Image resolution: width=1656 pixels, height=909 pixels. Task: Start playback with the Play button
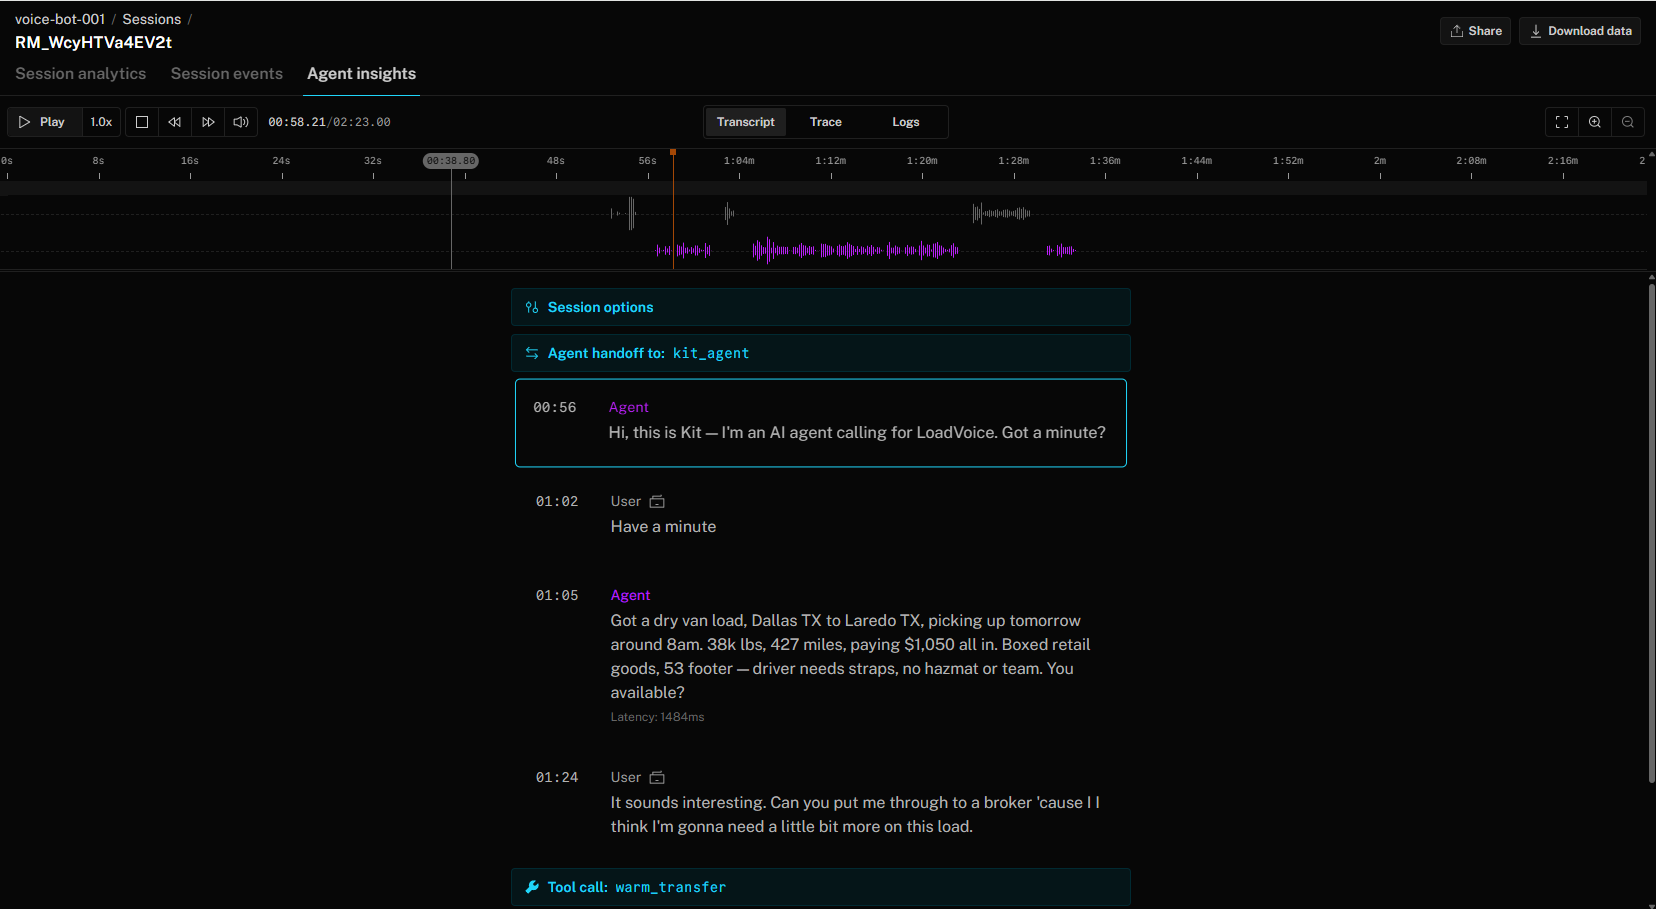tap(43, 122)
